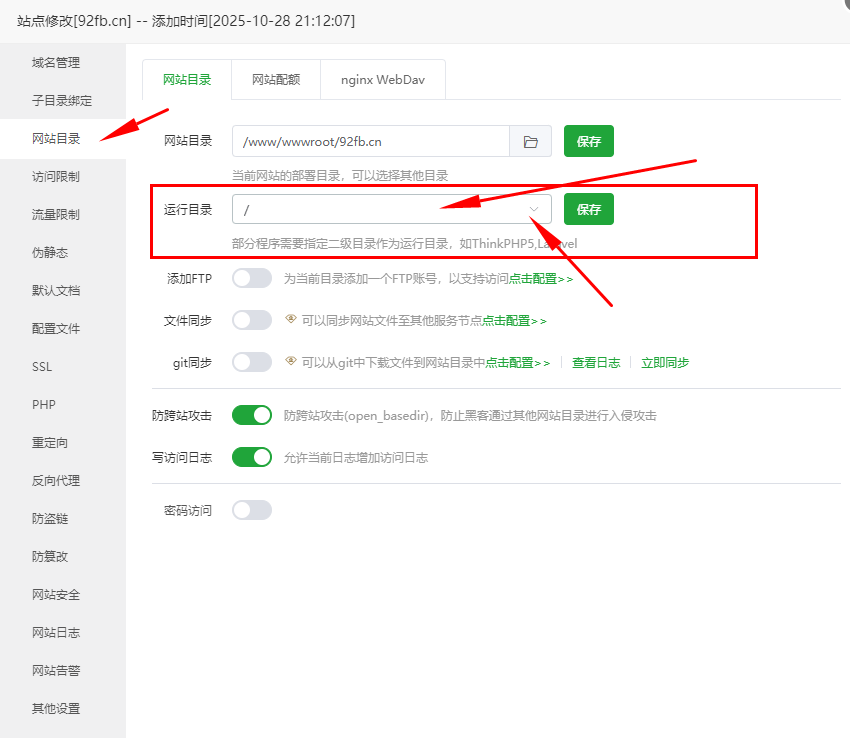Image resolution: width=850 pixels, height=738 pixels.
Task: Open the nginx WebDav tab
Action: click(x=382, y=80)
